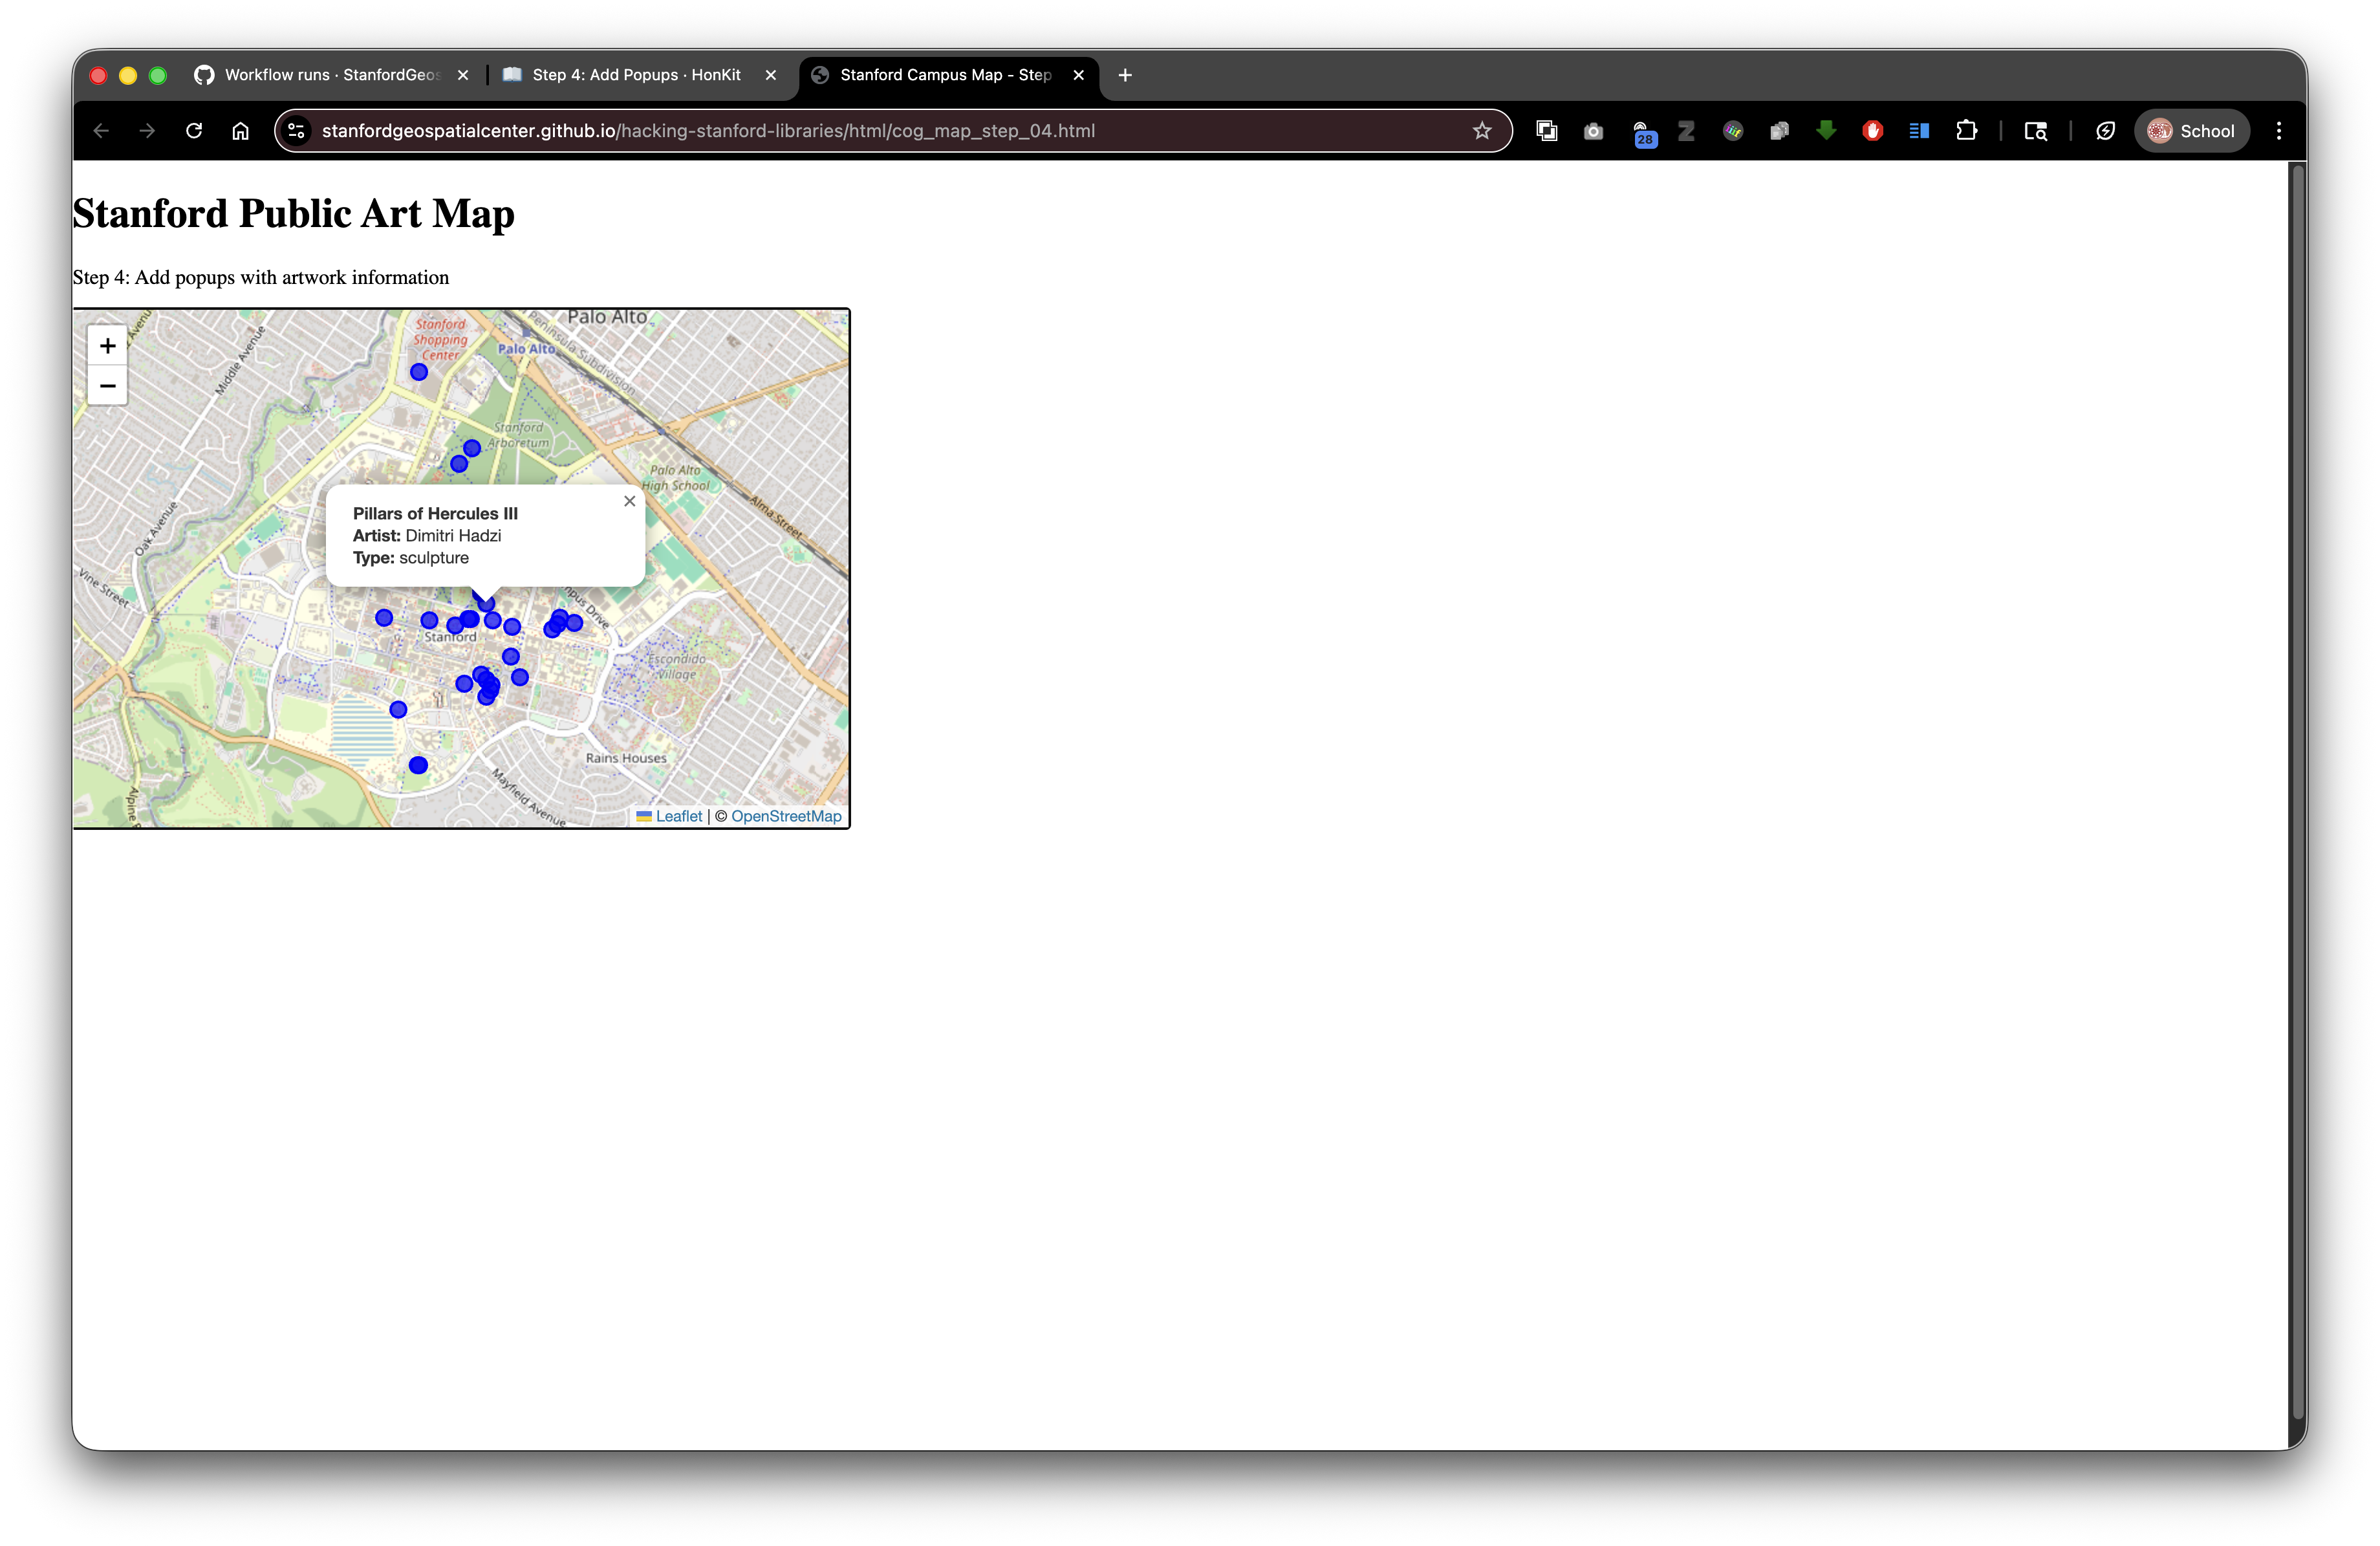Open the extensions puzzle-piece menu
The width and height of the screenshot is (2380, 1546).
tap(1966, 130)
